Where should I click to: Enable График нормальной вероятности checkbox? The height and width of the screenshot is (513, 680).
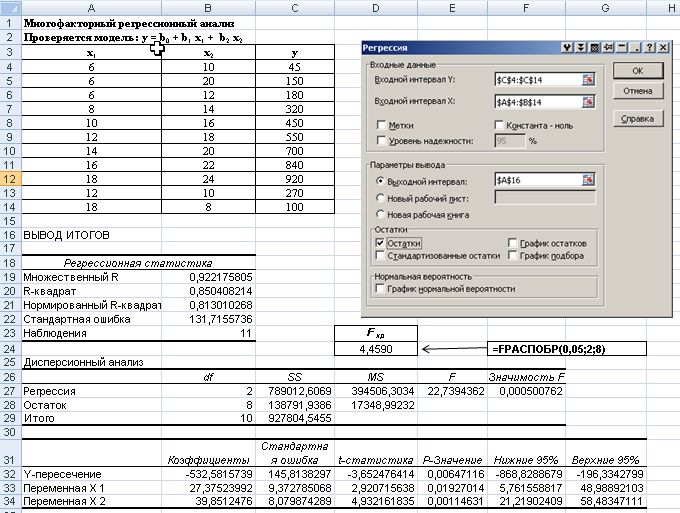(x=380, y=288)
